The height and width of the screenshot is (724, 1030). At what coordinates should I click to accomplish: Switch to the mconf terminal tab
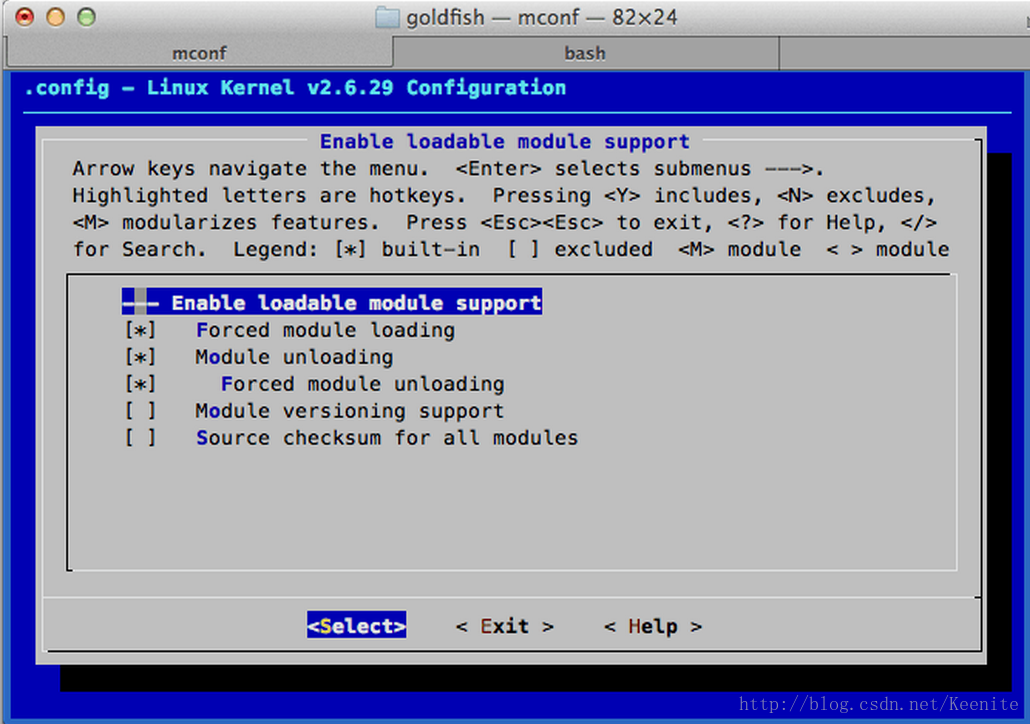tap(199, 53)
